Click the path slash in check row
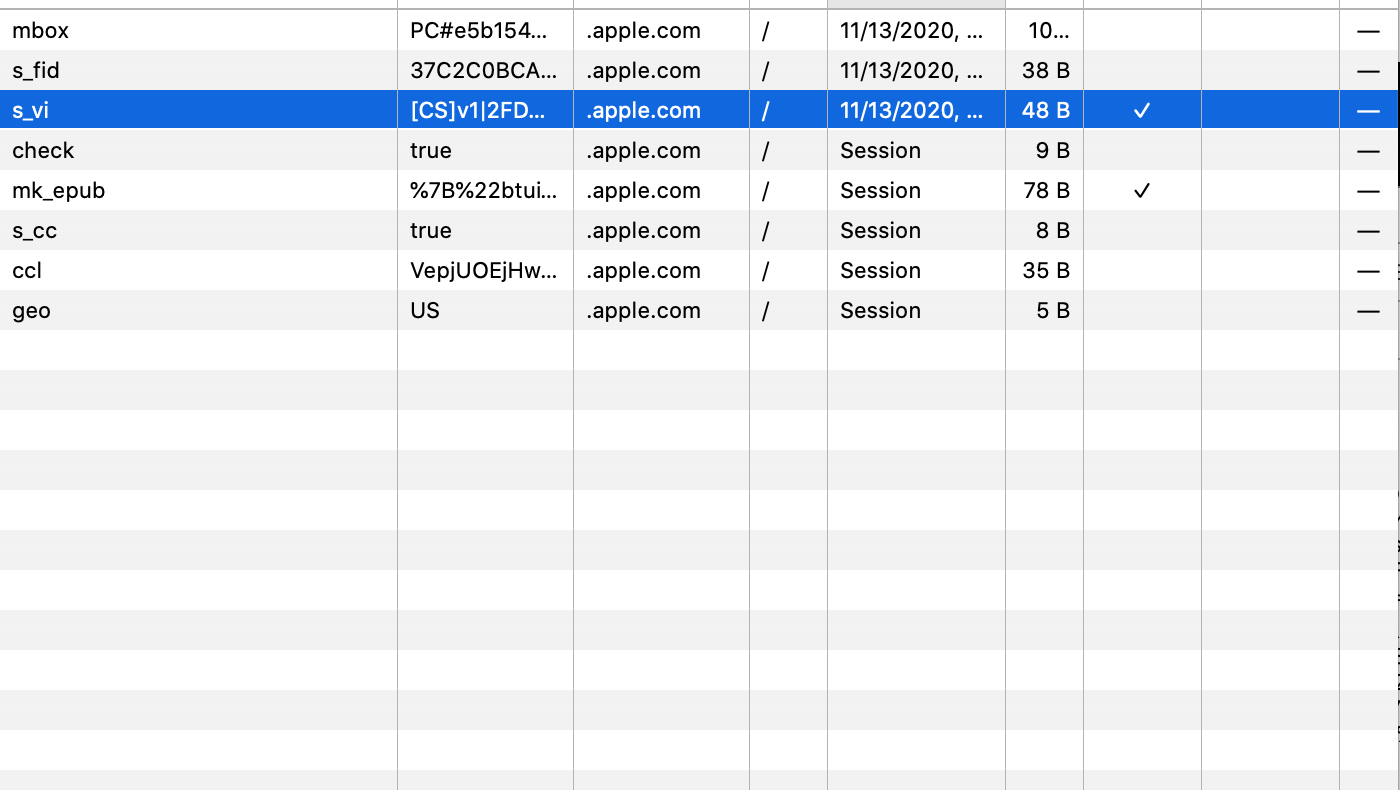 pyautogui.click(x=766, y=151)
